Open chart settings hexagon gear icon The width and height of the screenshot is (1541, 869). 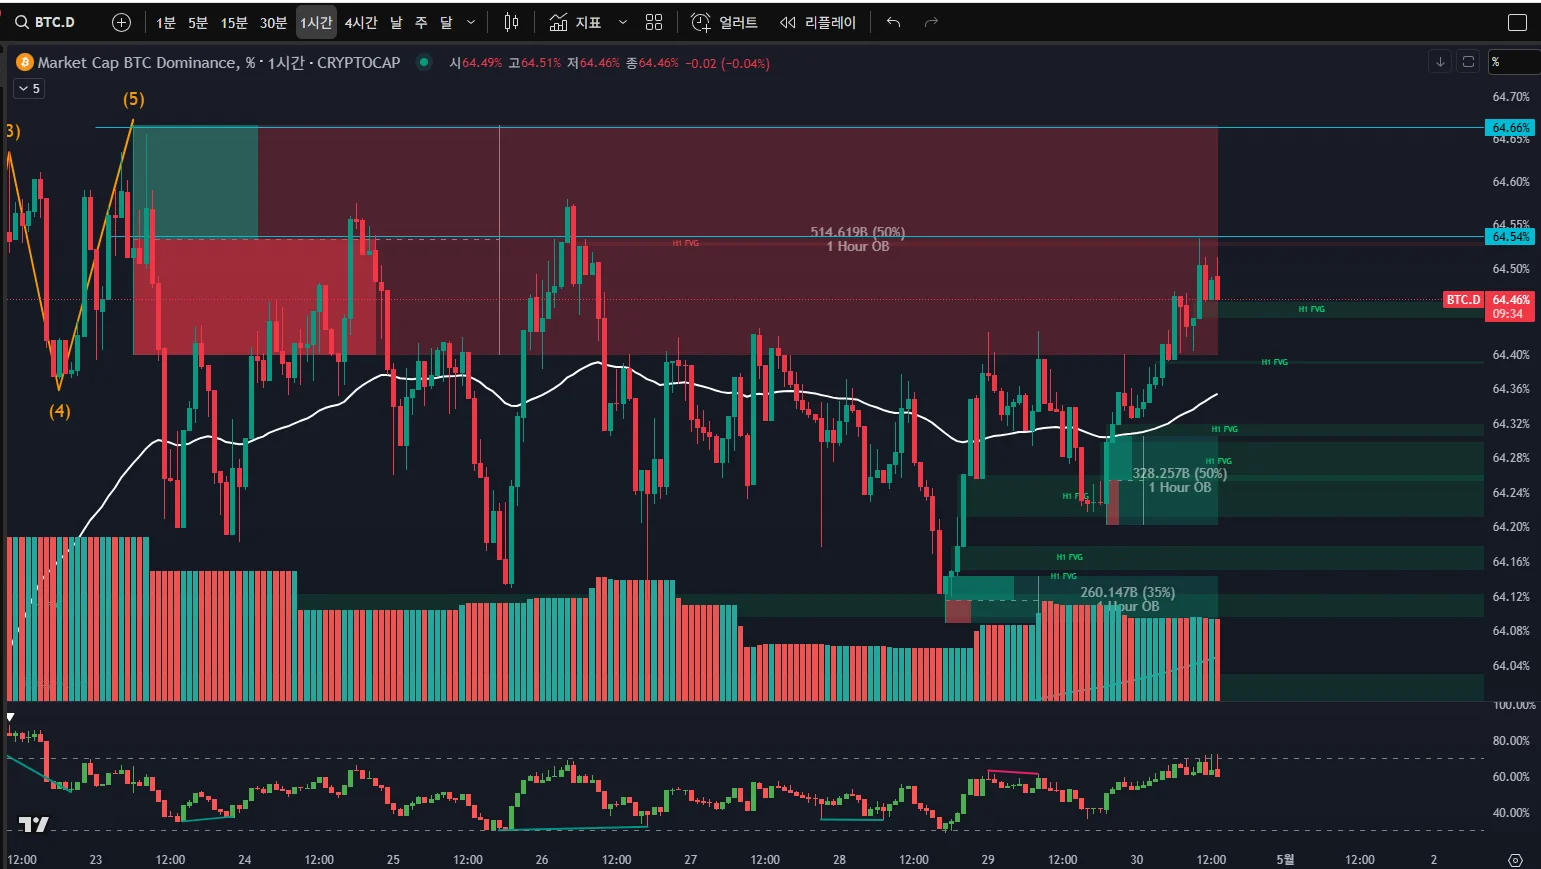point(1515,860)
